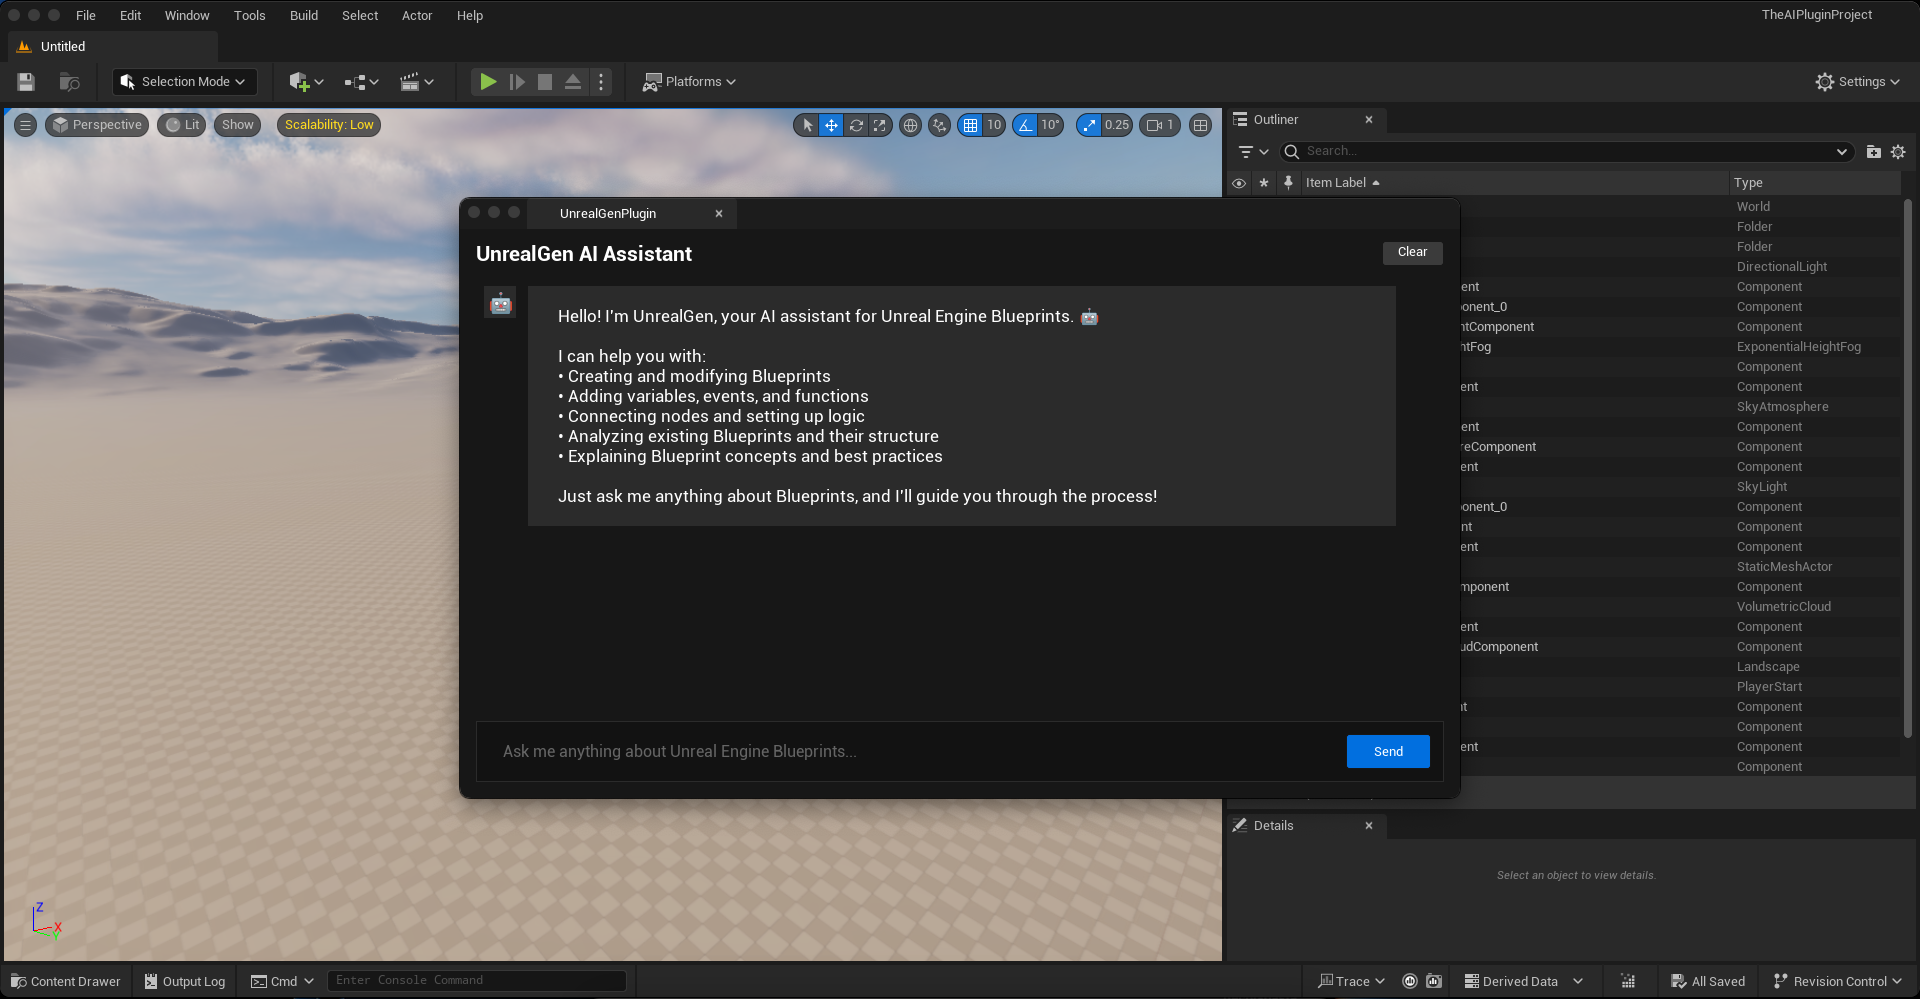Toggle surface snapping icon in viewport
The width and height of the screenshot is (1920, 999).
point(939,125)
